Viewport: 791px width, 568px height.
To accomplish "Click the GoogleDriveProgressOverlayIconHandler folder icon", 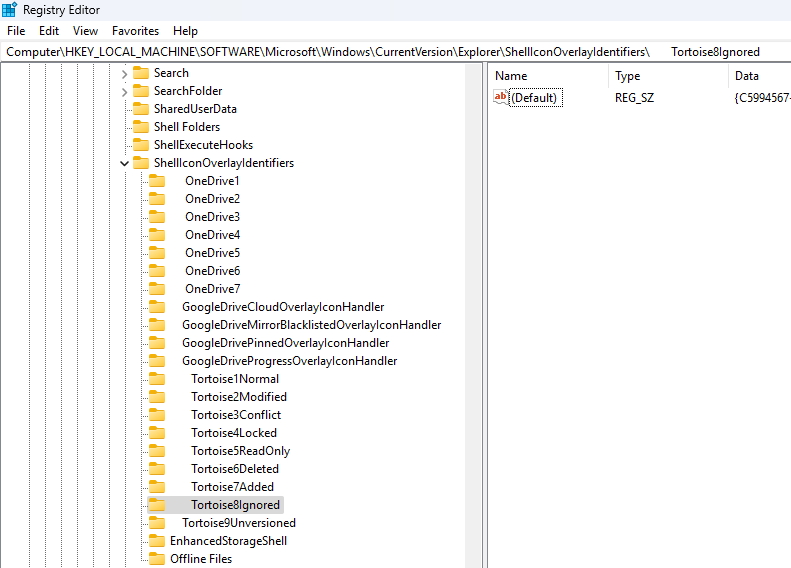I will [157, 361].
